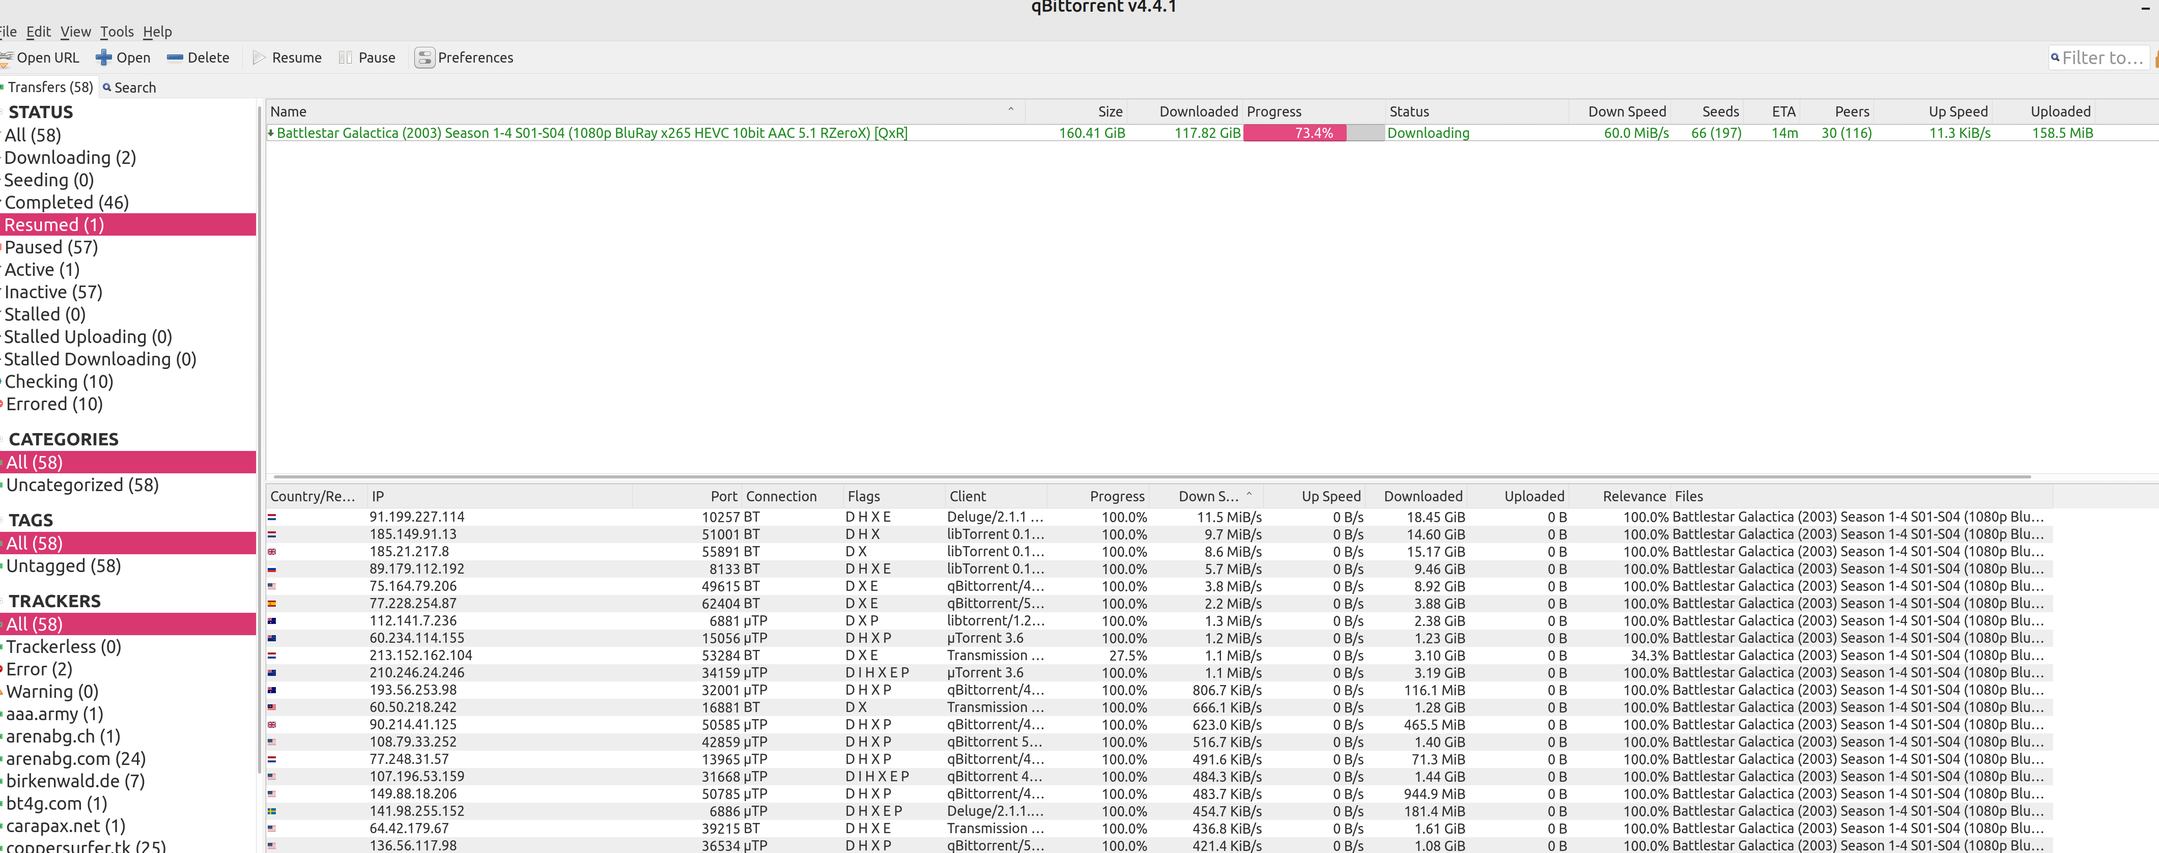
Task: Select the Uncategorized (58) category
Action: click(82, 485)
